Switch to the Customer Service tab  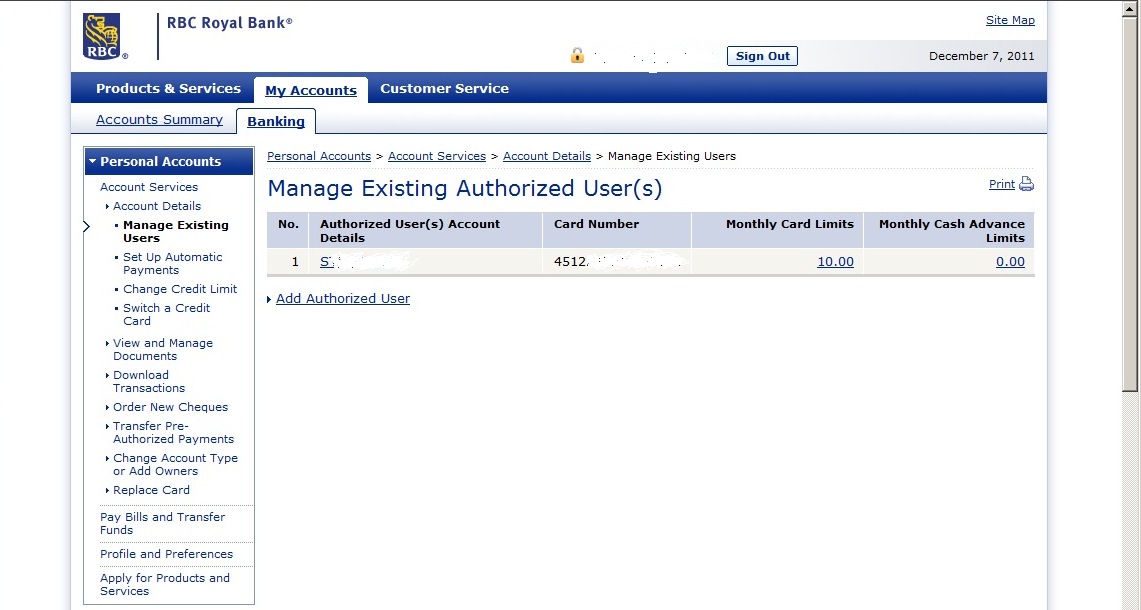click(444, 89)
